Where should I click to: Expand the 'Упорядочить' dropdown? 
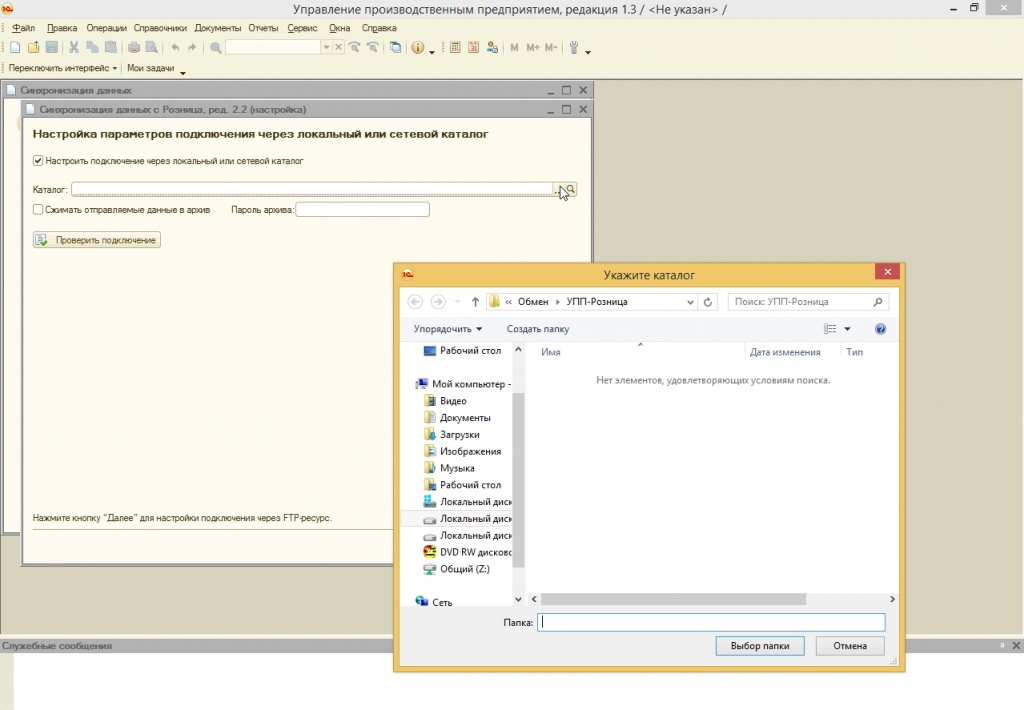tap(447, 328)
